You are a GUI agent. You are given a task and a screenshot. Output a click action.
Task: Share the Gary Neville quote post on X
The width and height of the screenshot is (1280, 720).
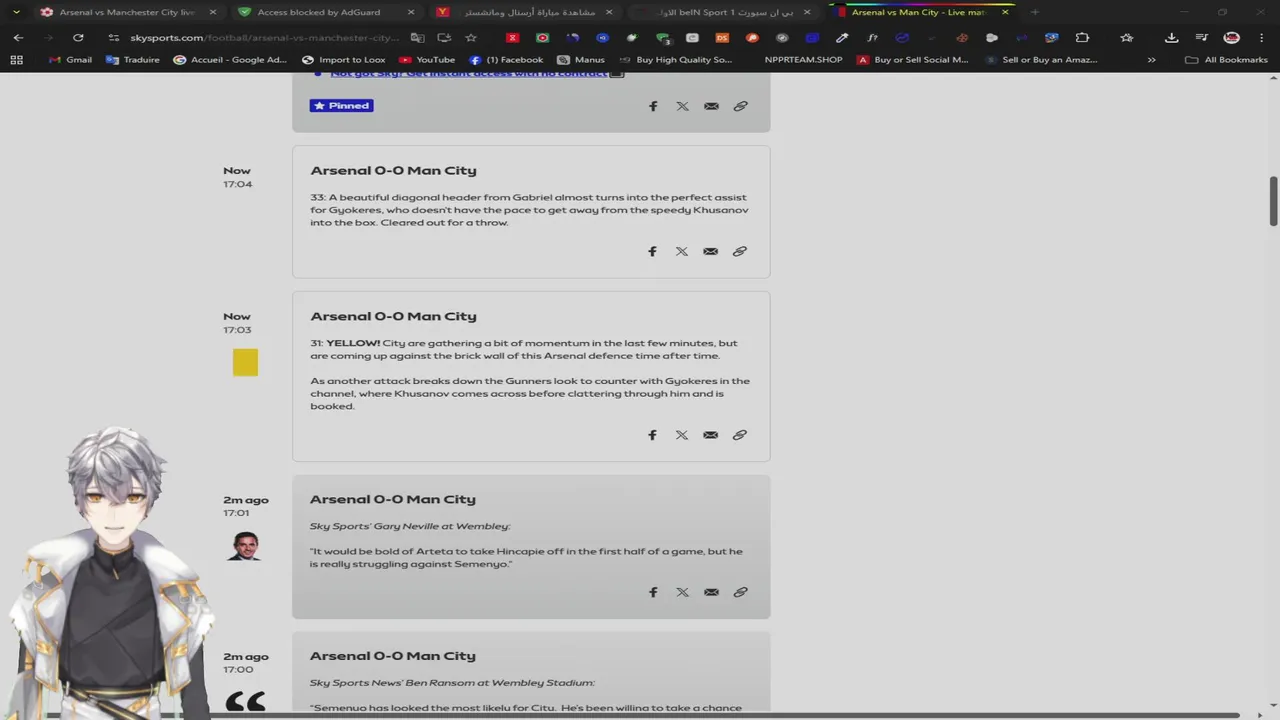tap(682, 592)
